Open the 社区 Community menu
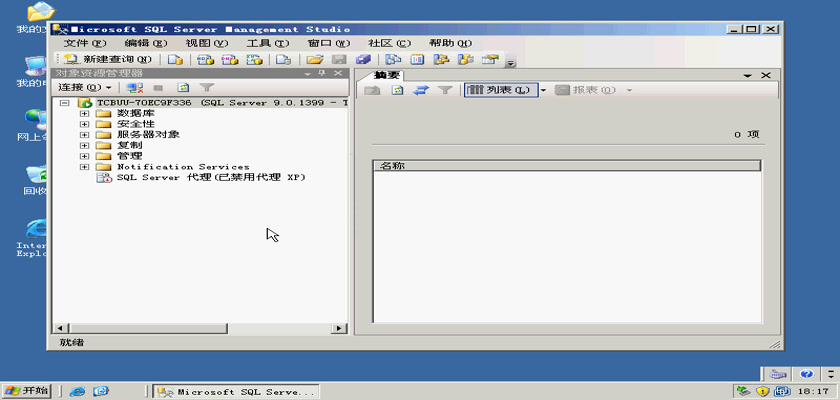 tap(389, 43)
